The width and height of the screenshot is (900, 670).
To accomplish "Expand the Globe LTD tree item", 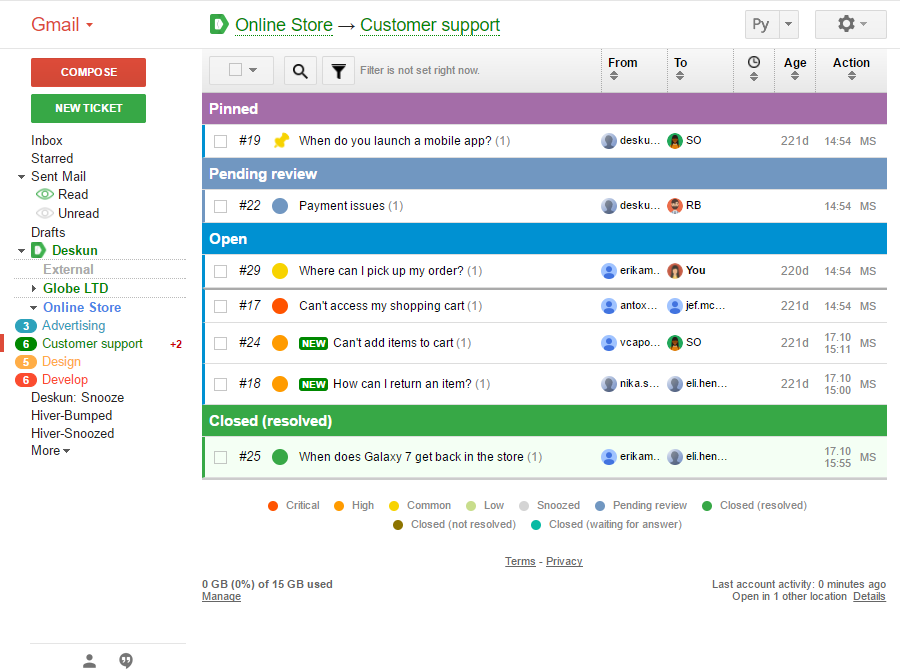I will pos(34,289).
